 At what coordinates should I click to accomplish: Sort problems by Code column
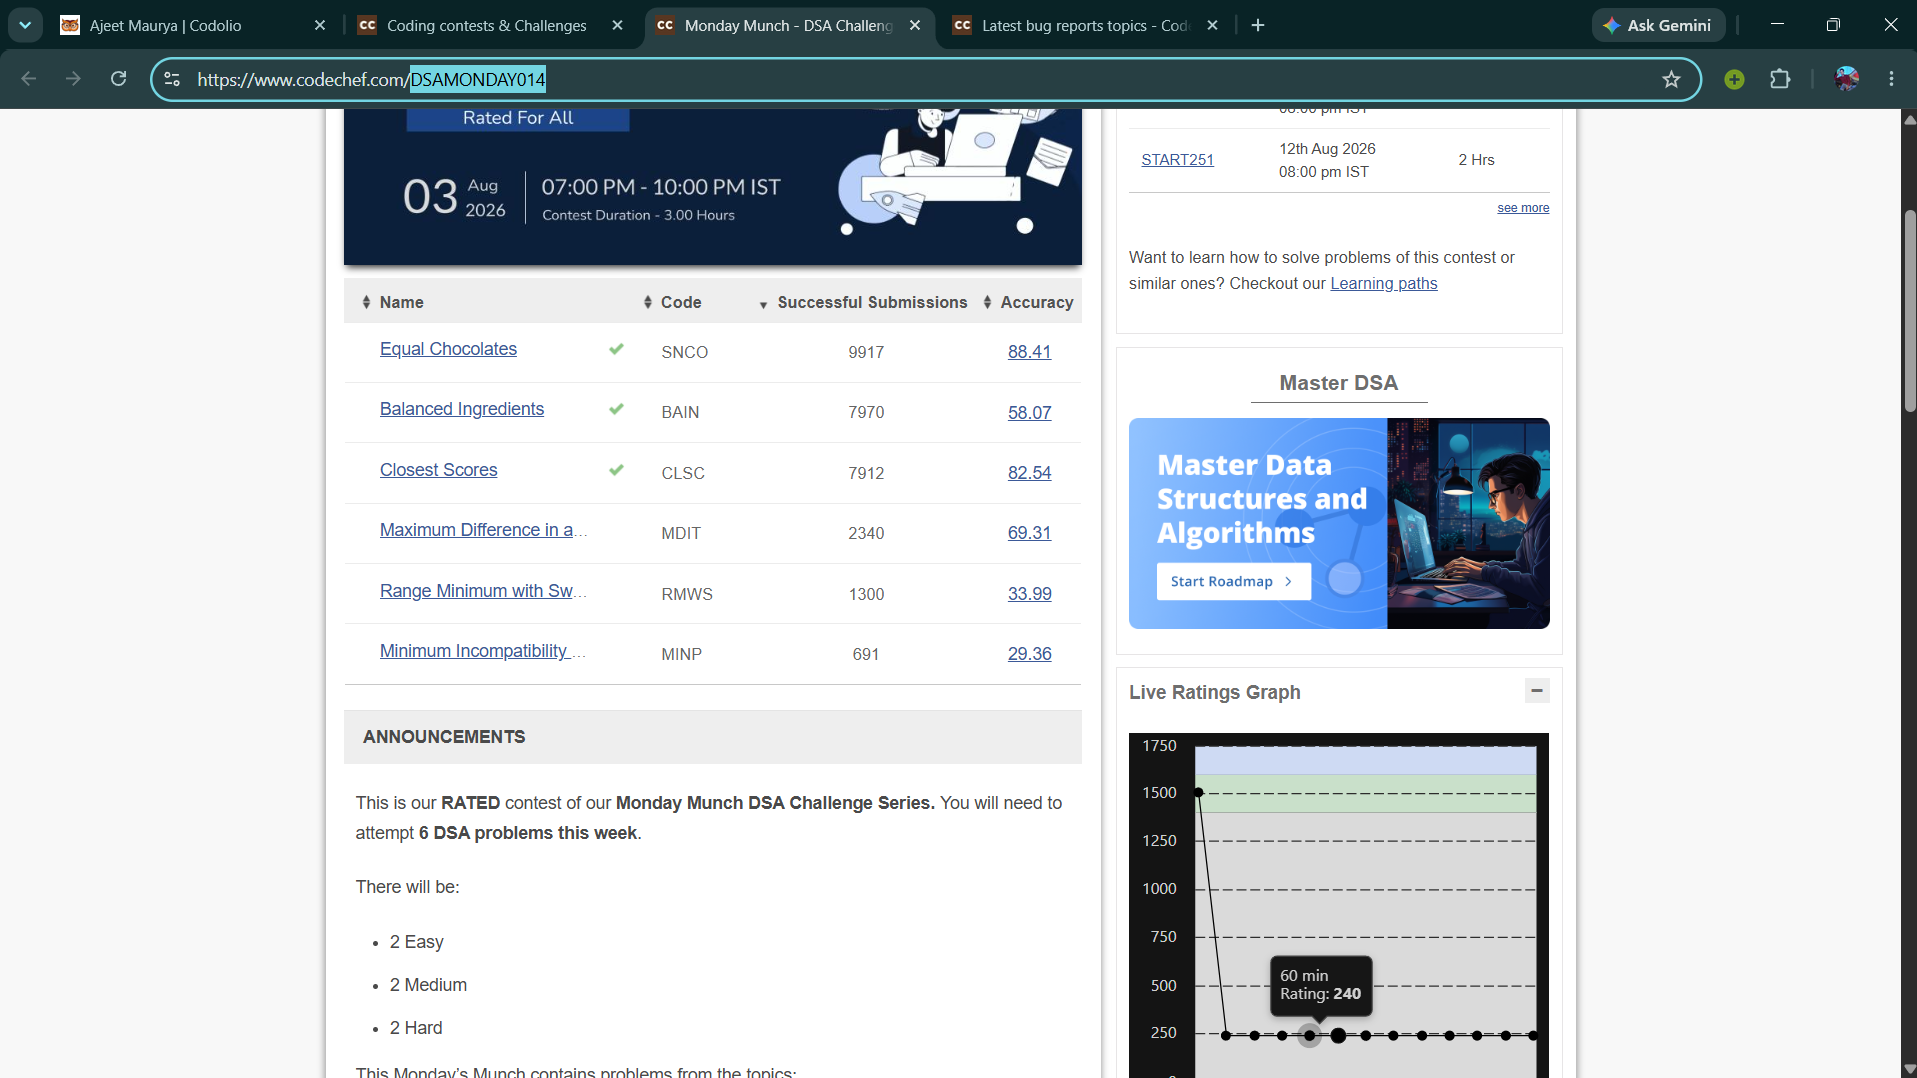click(x=672, y=302)
